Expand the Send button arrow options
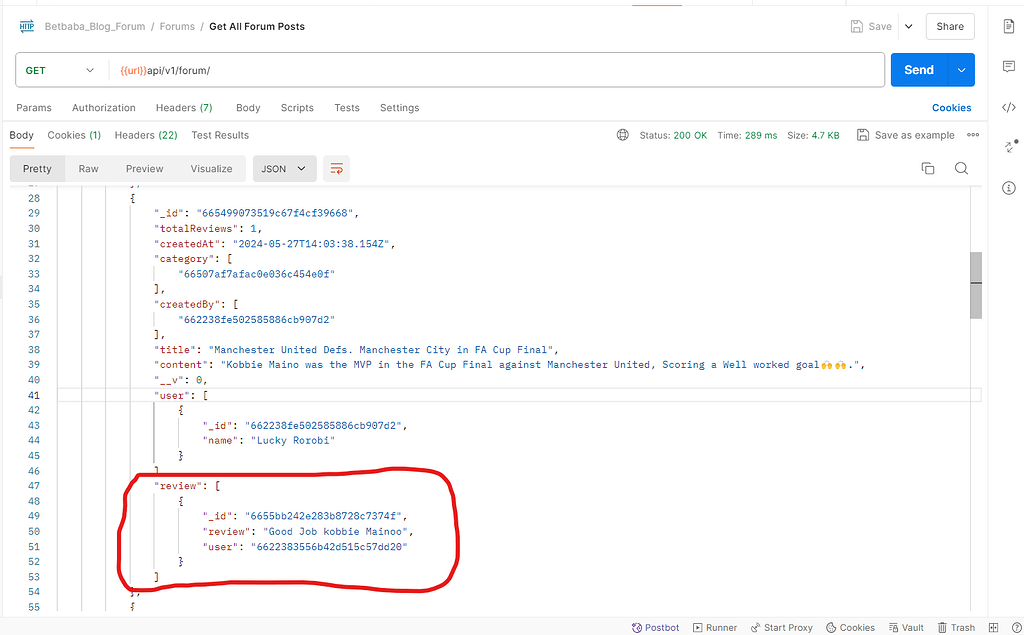This screenshot has height=635, width=1024. coord(962,70)
